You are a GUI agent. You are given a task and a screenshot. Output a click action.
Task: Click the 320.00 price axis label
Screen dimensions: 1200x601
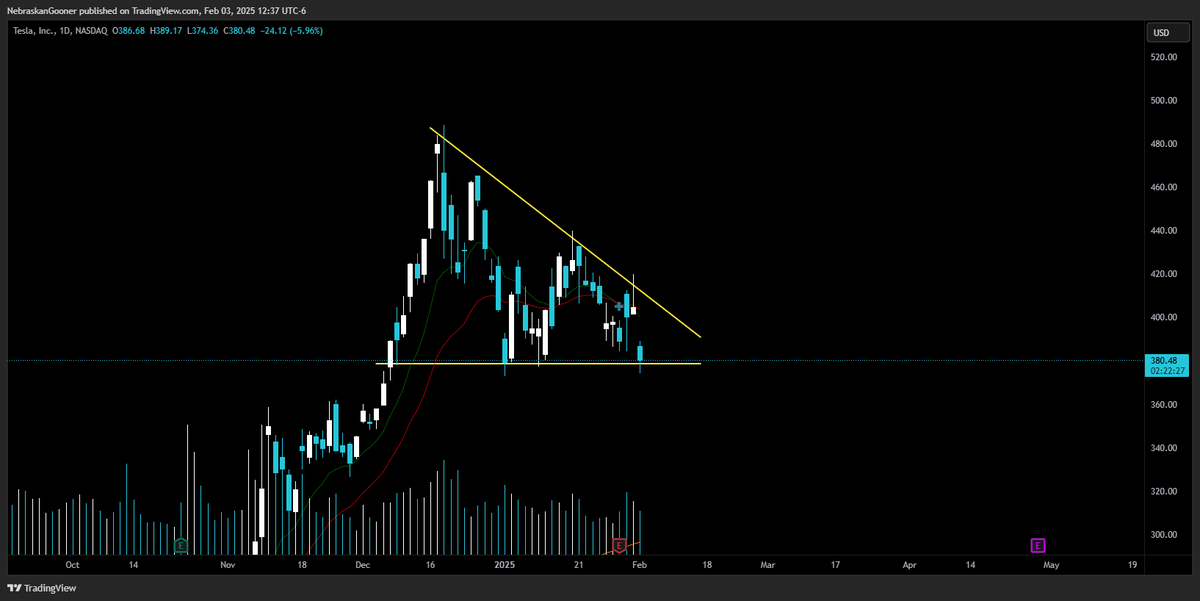[1163, 492]
